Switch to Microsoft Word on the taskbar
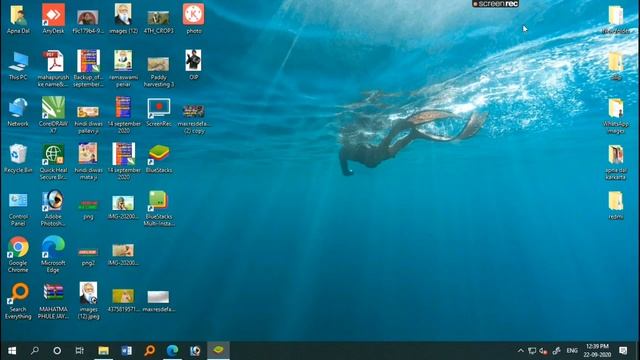Screen dimensions: 640x360 127,351
